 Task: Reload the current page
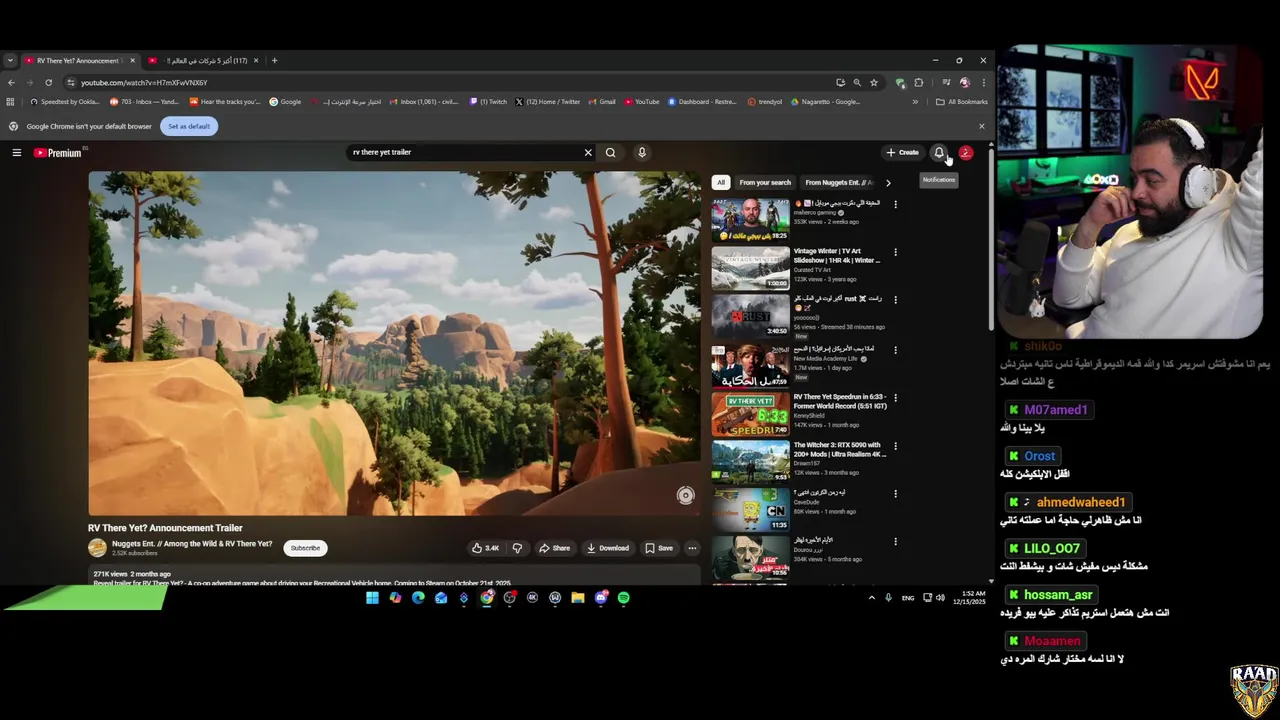48,83
